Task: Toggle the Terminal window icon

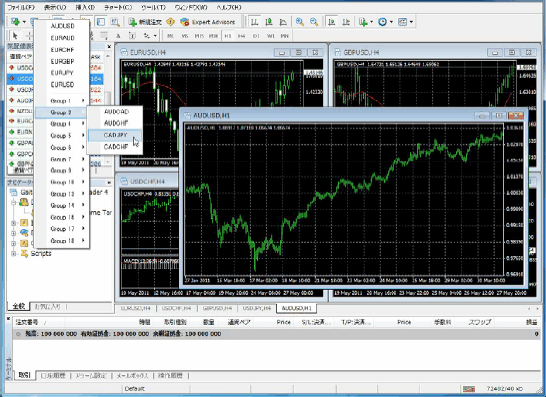Action: 101,22
